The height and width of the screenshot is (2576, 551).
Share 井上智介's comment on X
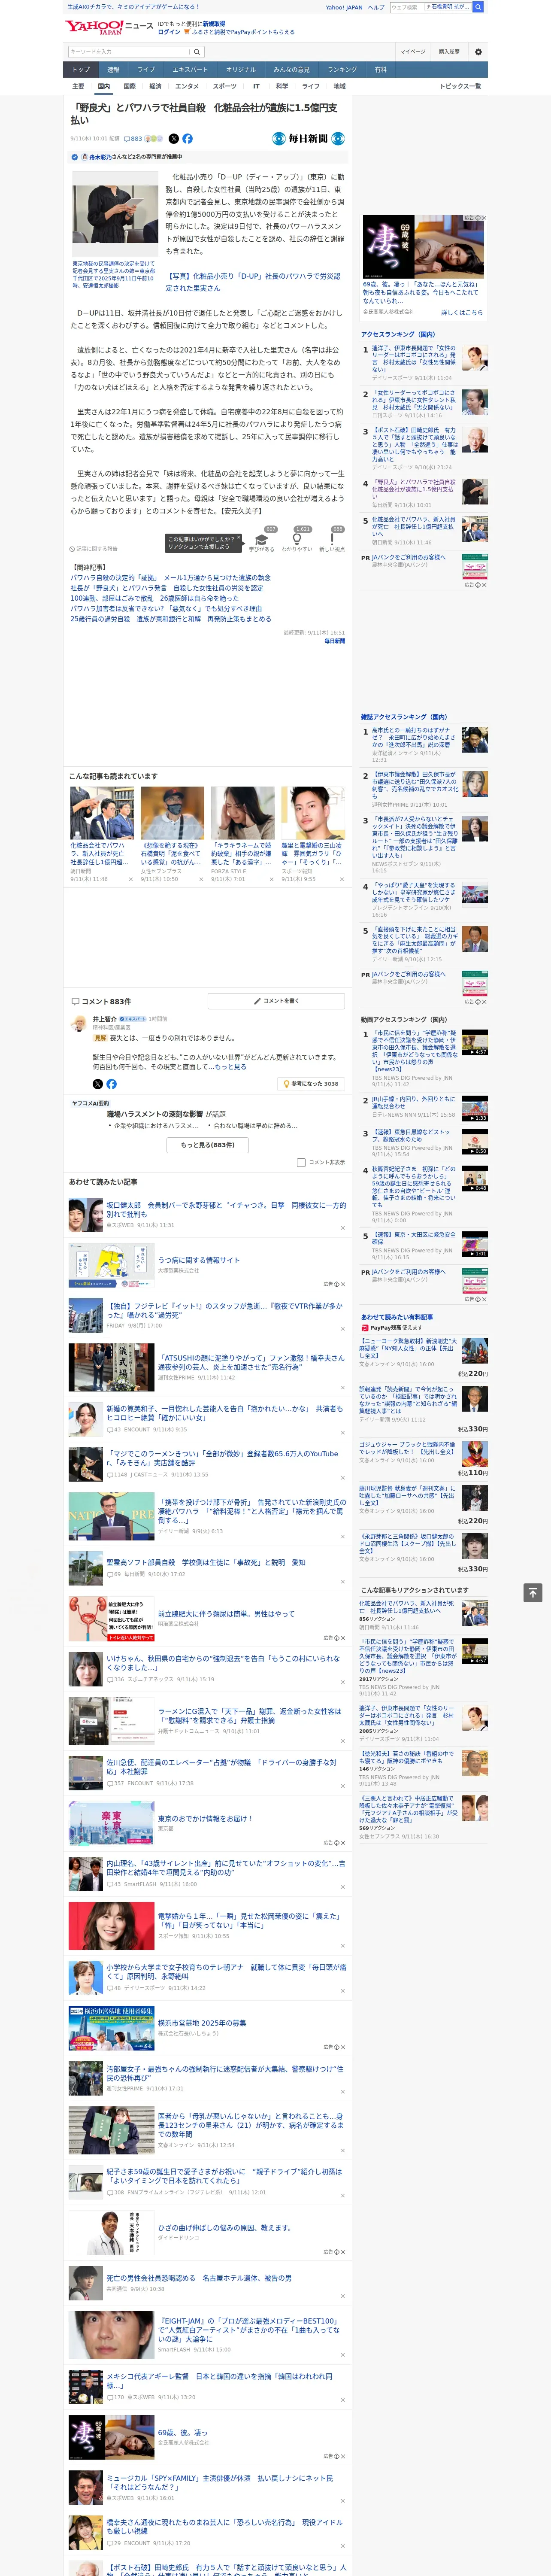(x=98, y=1083)
